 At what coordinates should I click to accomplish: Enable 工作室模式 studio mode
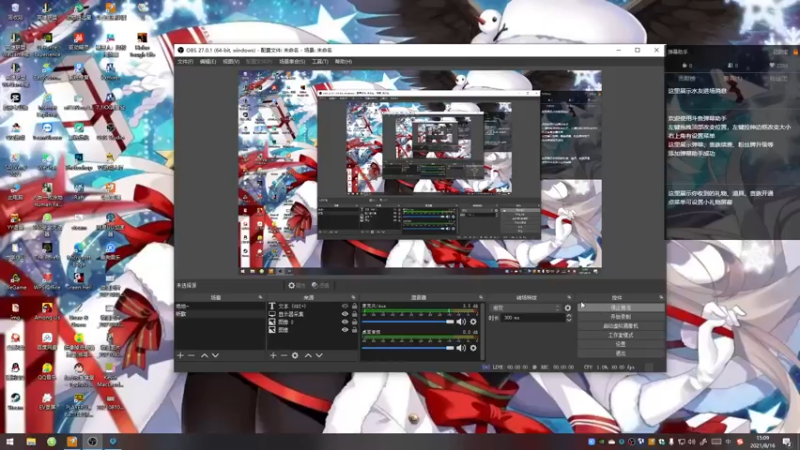tap(621, 335)
